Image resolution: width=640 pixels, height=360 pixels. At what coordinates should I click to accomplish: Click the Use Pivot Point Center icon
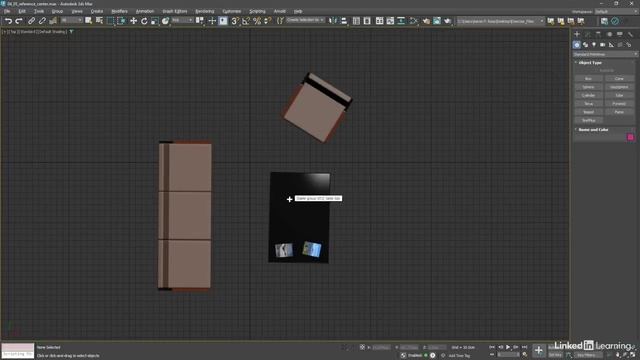tap(200, 21)
